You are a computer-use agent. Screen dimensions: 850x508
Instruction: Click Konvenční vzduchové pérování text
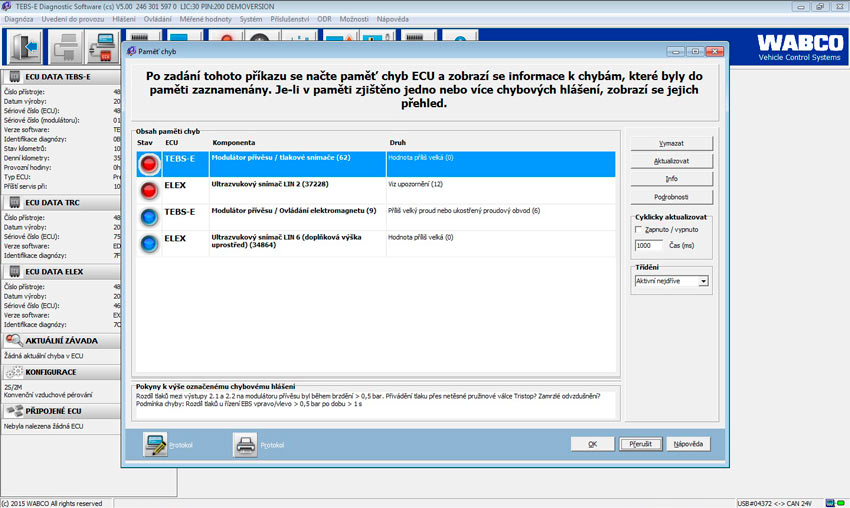(x=48, y=395)
